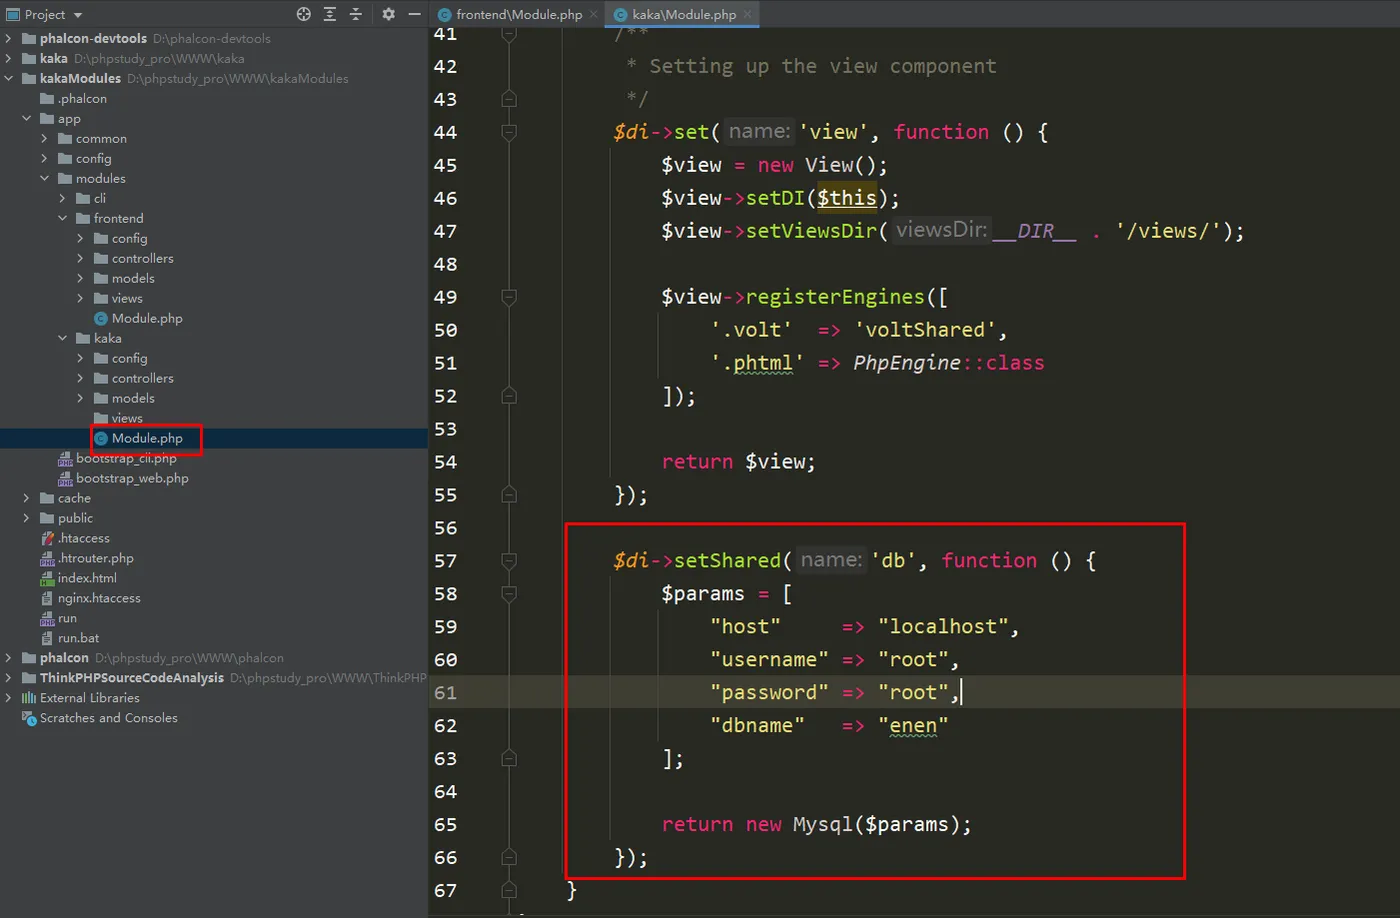Click the index.html file icon
This screenshot has height=918, width=1400.
click(x=47, y=578)
